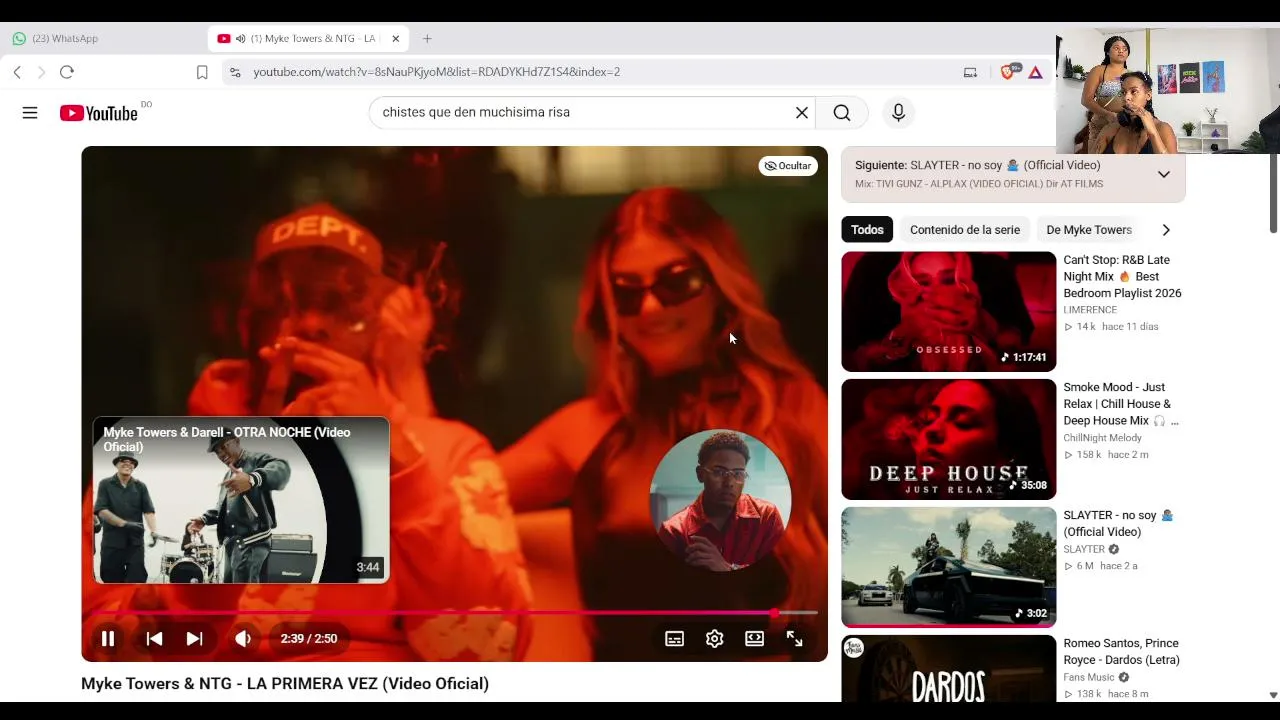Open the Dardos video thumbnail
The height and width of the screenshot is (720, 1280).
click(949, 669)
